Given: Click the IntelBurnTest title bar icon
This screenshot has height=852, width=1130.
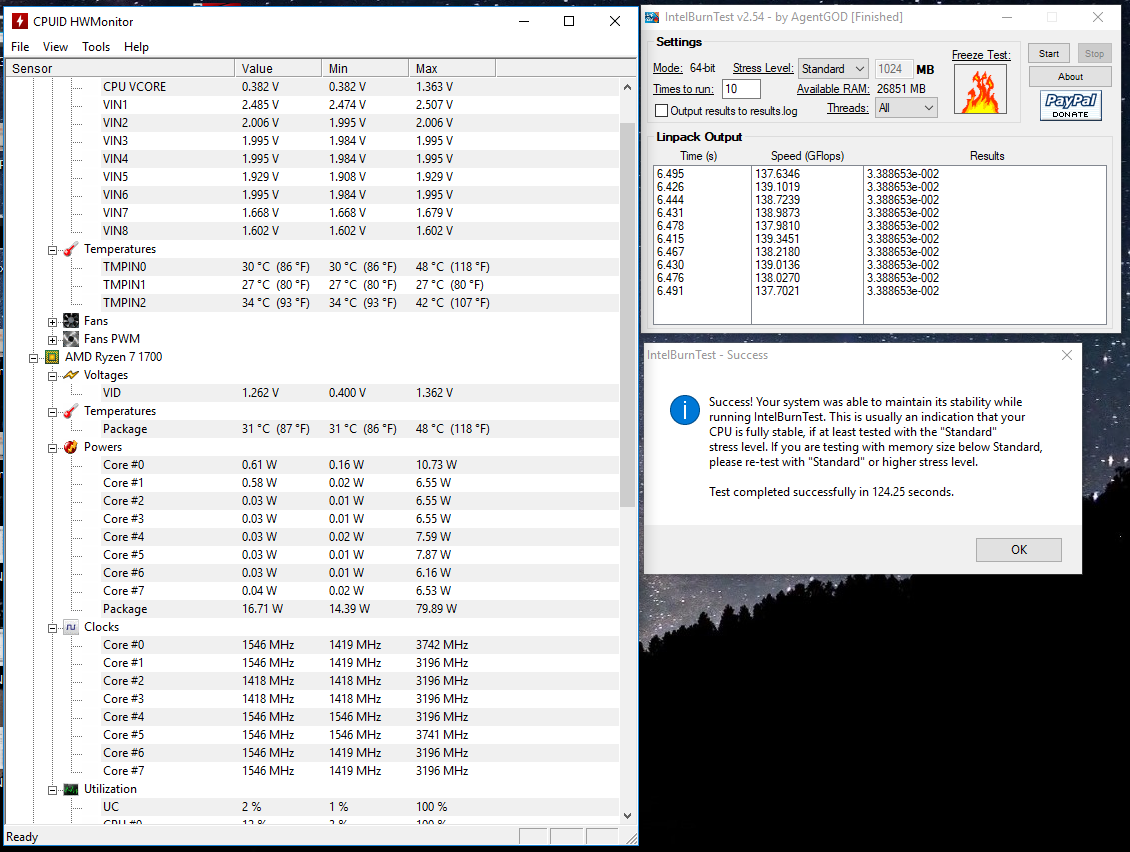Looking at the screenshot, I should 651,17.
